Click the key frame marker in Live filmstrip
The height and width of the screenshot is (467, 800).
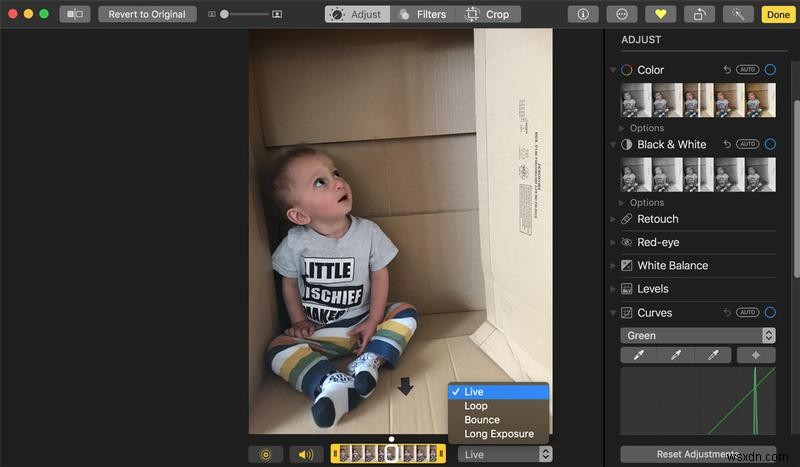point(391,453)
